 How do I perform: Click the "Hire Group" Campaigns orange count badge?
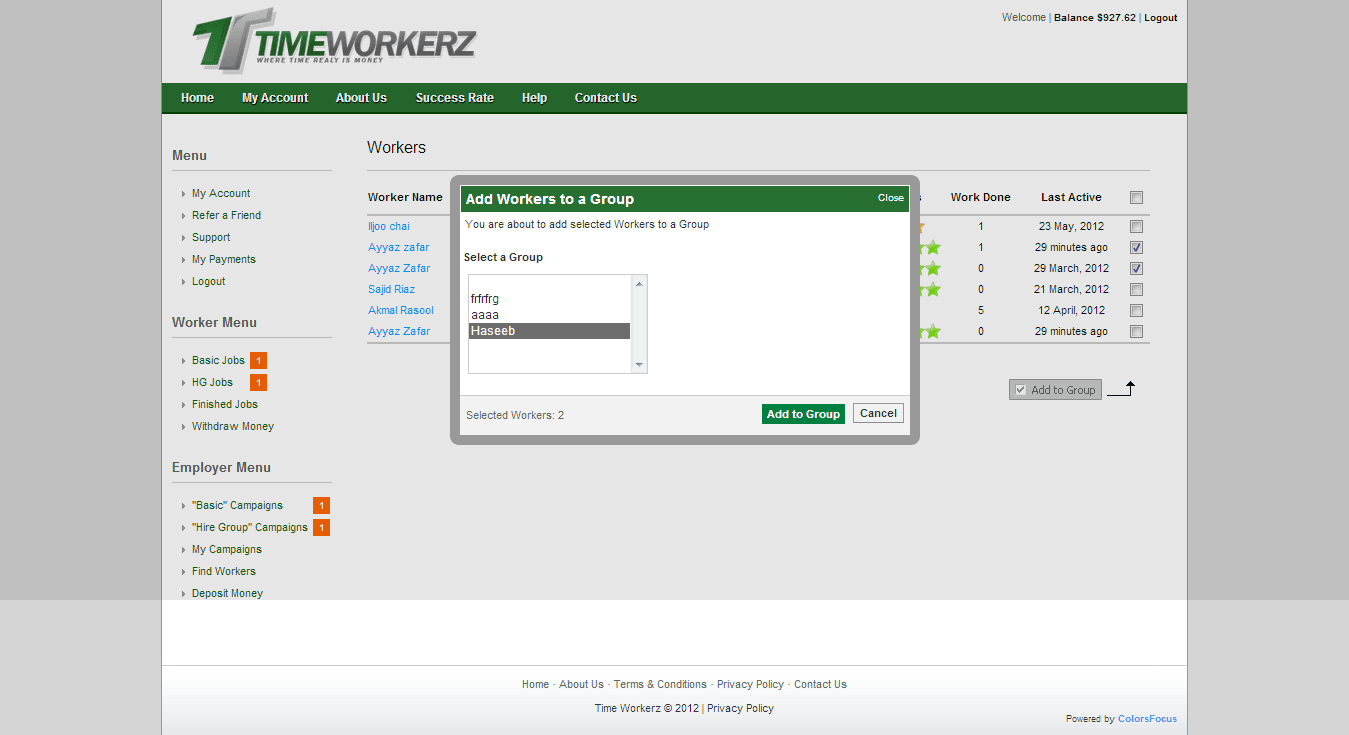point(321,528)
